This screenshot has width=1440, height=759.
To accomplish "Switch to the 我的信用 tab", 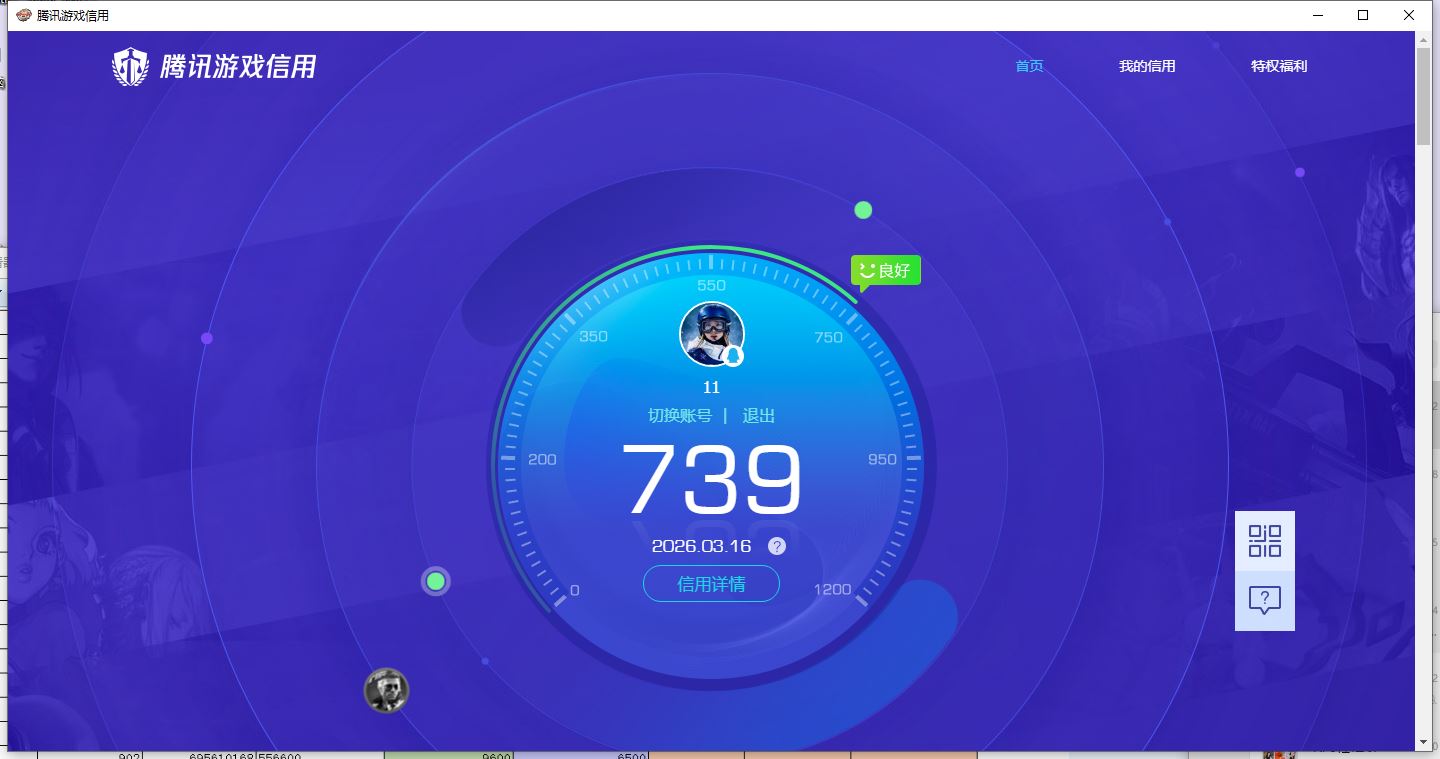I will point(1147,66).
